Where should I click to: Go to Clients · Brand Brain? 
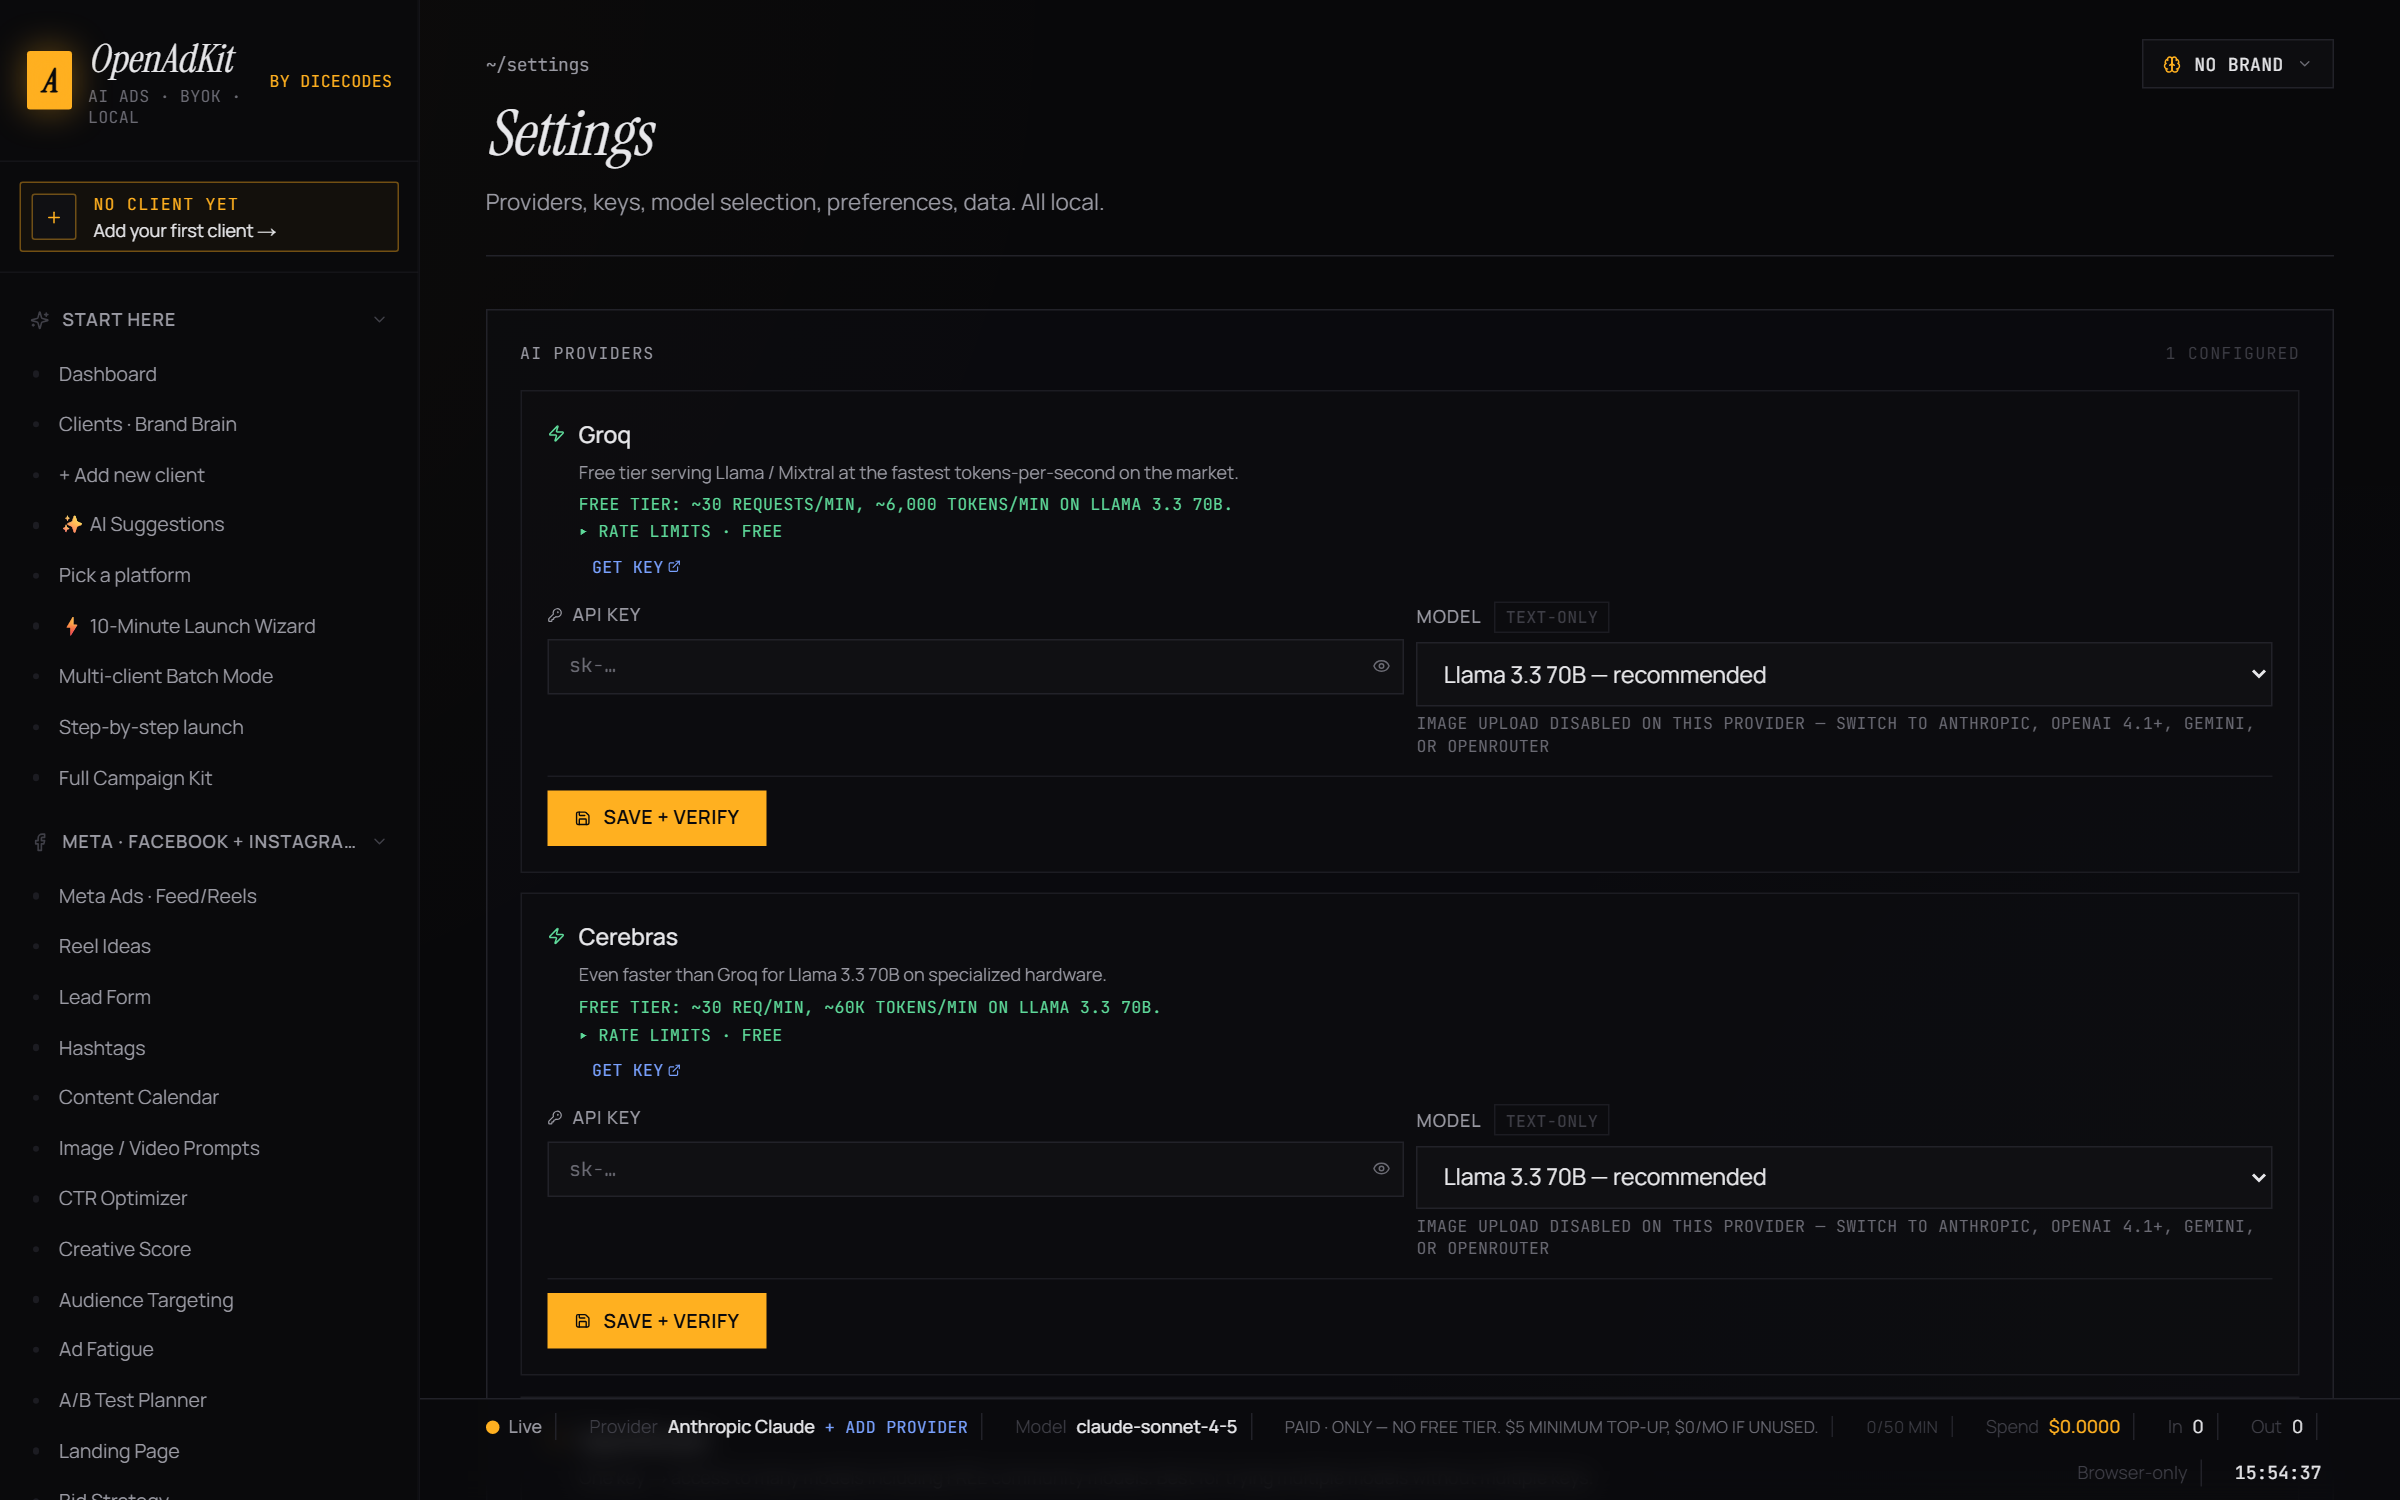[148, 424]
